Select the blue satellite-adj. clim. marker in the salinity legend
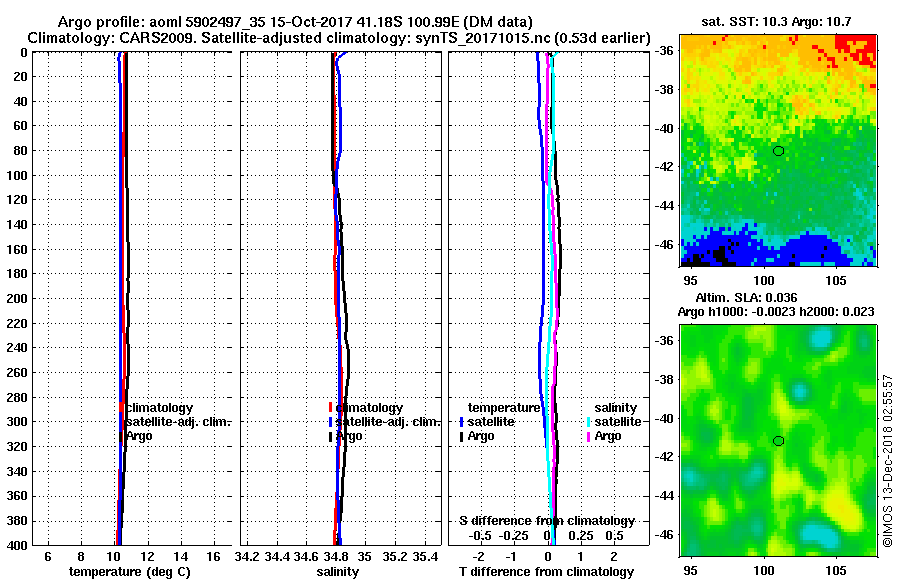The image size is (900, 580). pos(331,422)
